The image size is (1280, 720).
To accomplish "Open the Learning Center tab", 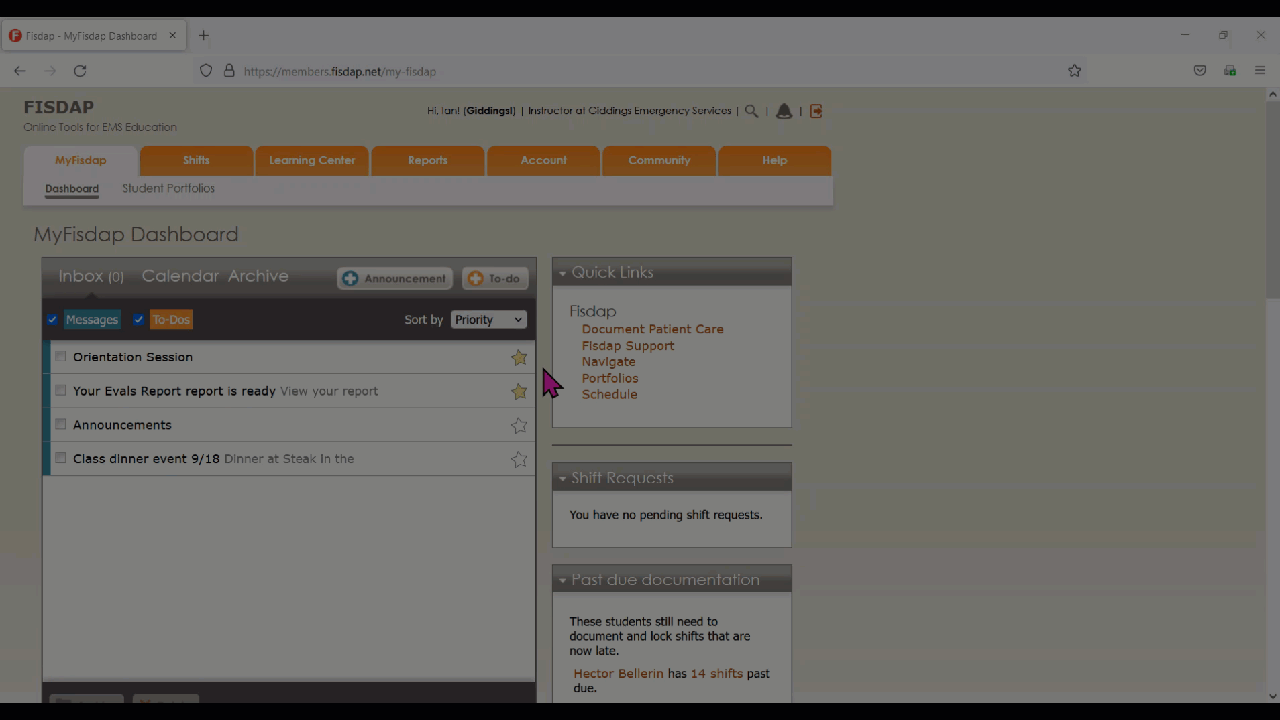I will click(312, 160).
